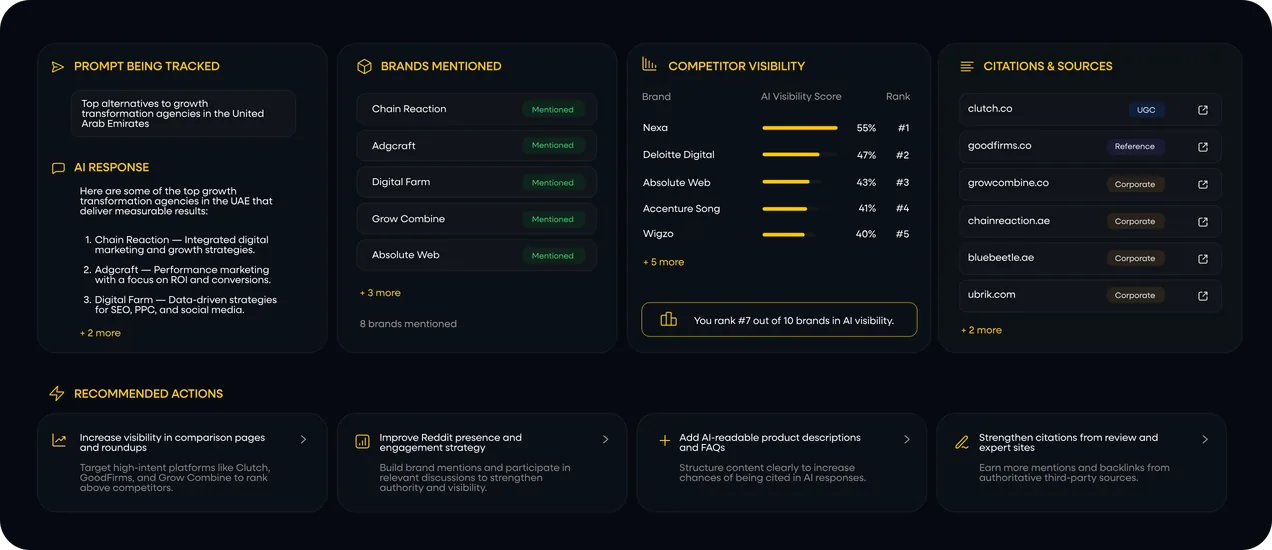Screen dimensions: 1272x550
Task: Expand Strengthen citations from review chevron
Action: (1205, 439)
